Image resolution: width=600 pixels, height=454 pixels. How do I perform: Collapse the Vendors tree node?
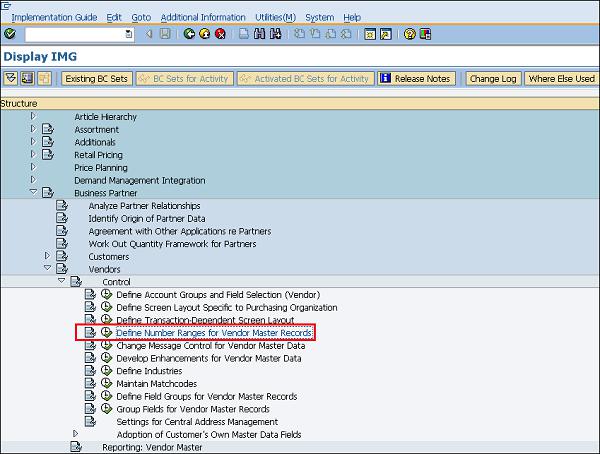pos(47,269)
